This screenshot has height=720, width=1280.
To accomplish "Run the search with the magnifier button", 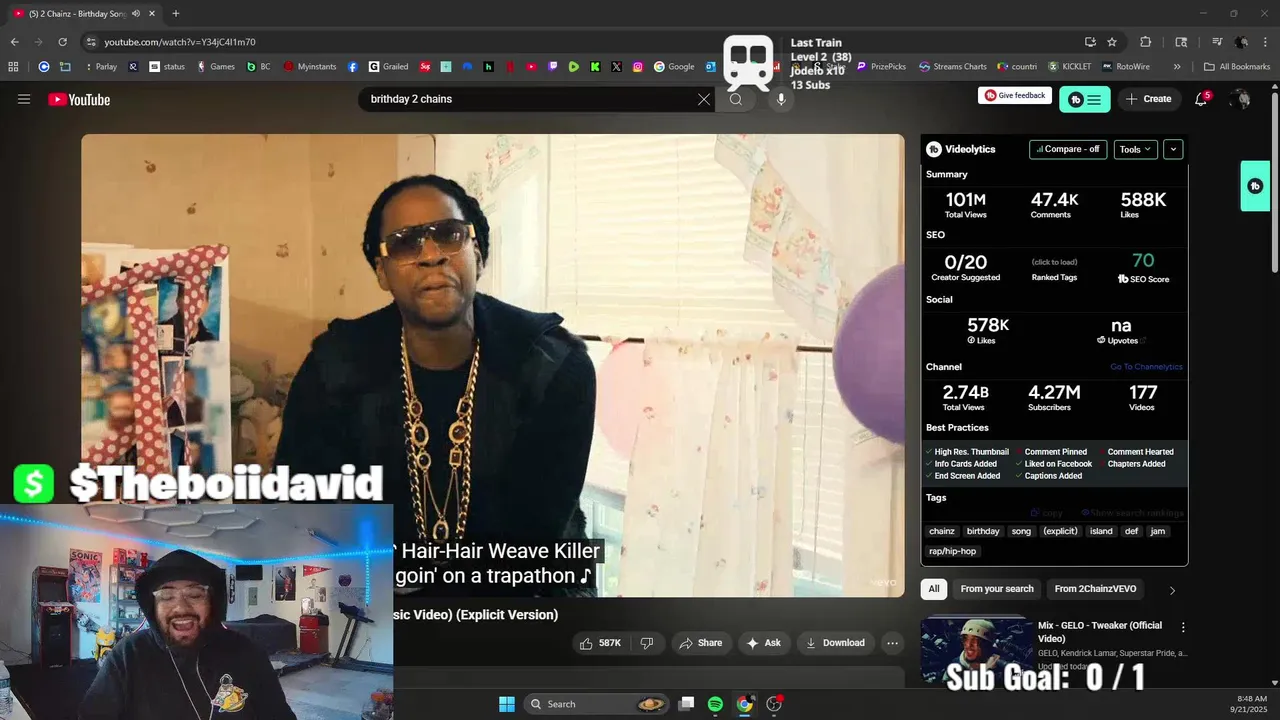I will (x=736, y=99).
